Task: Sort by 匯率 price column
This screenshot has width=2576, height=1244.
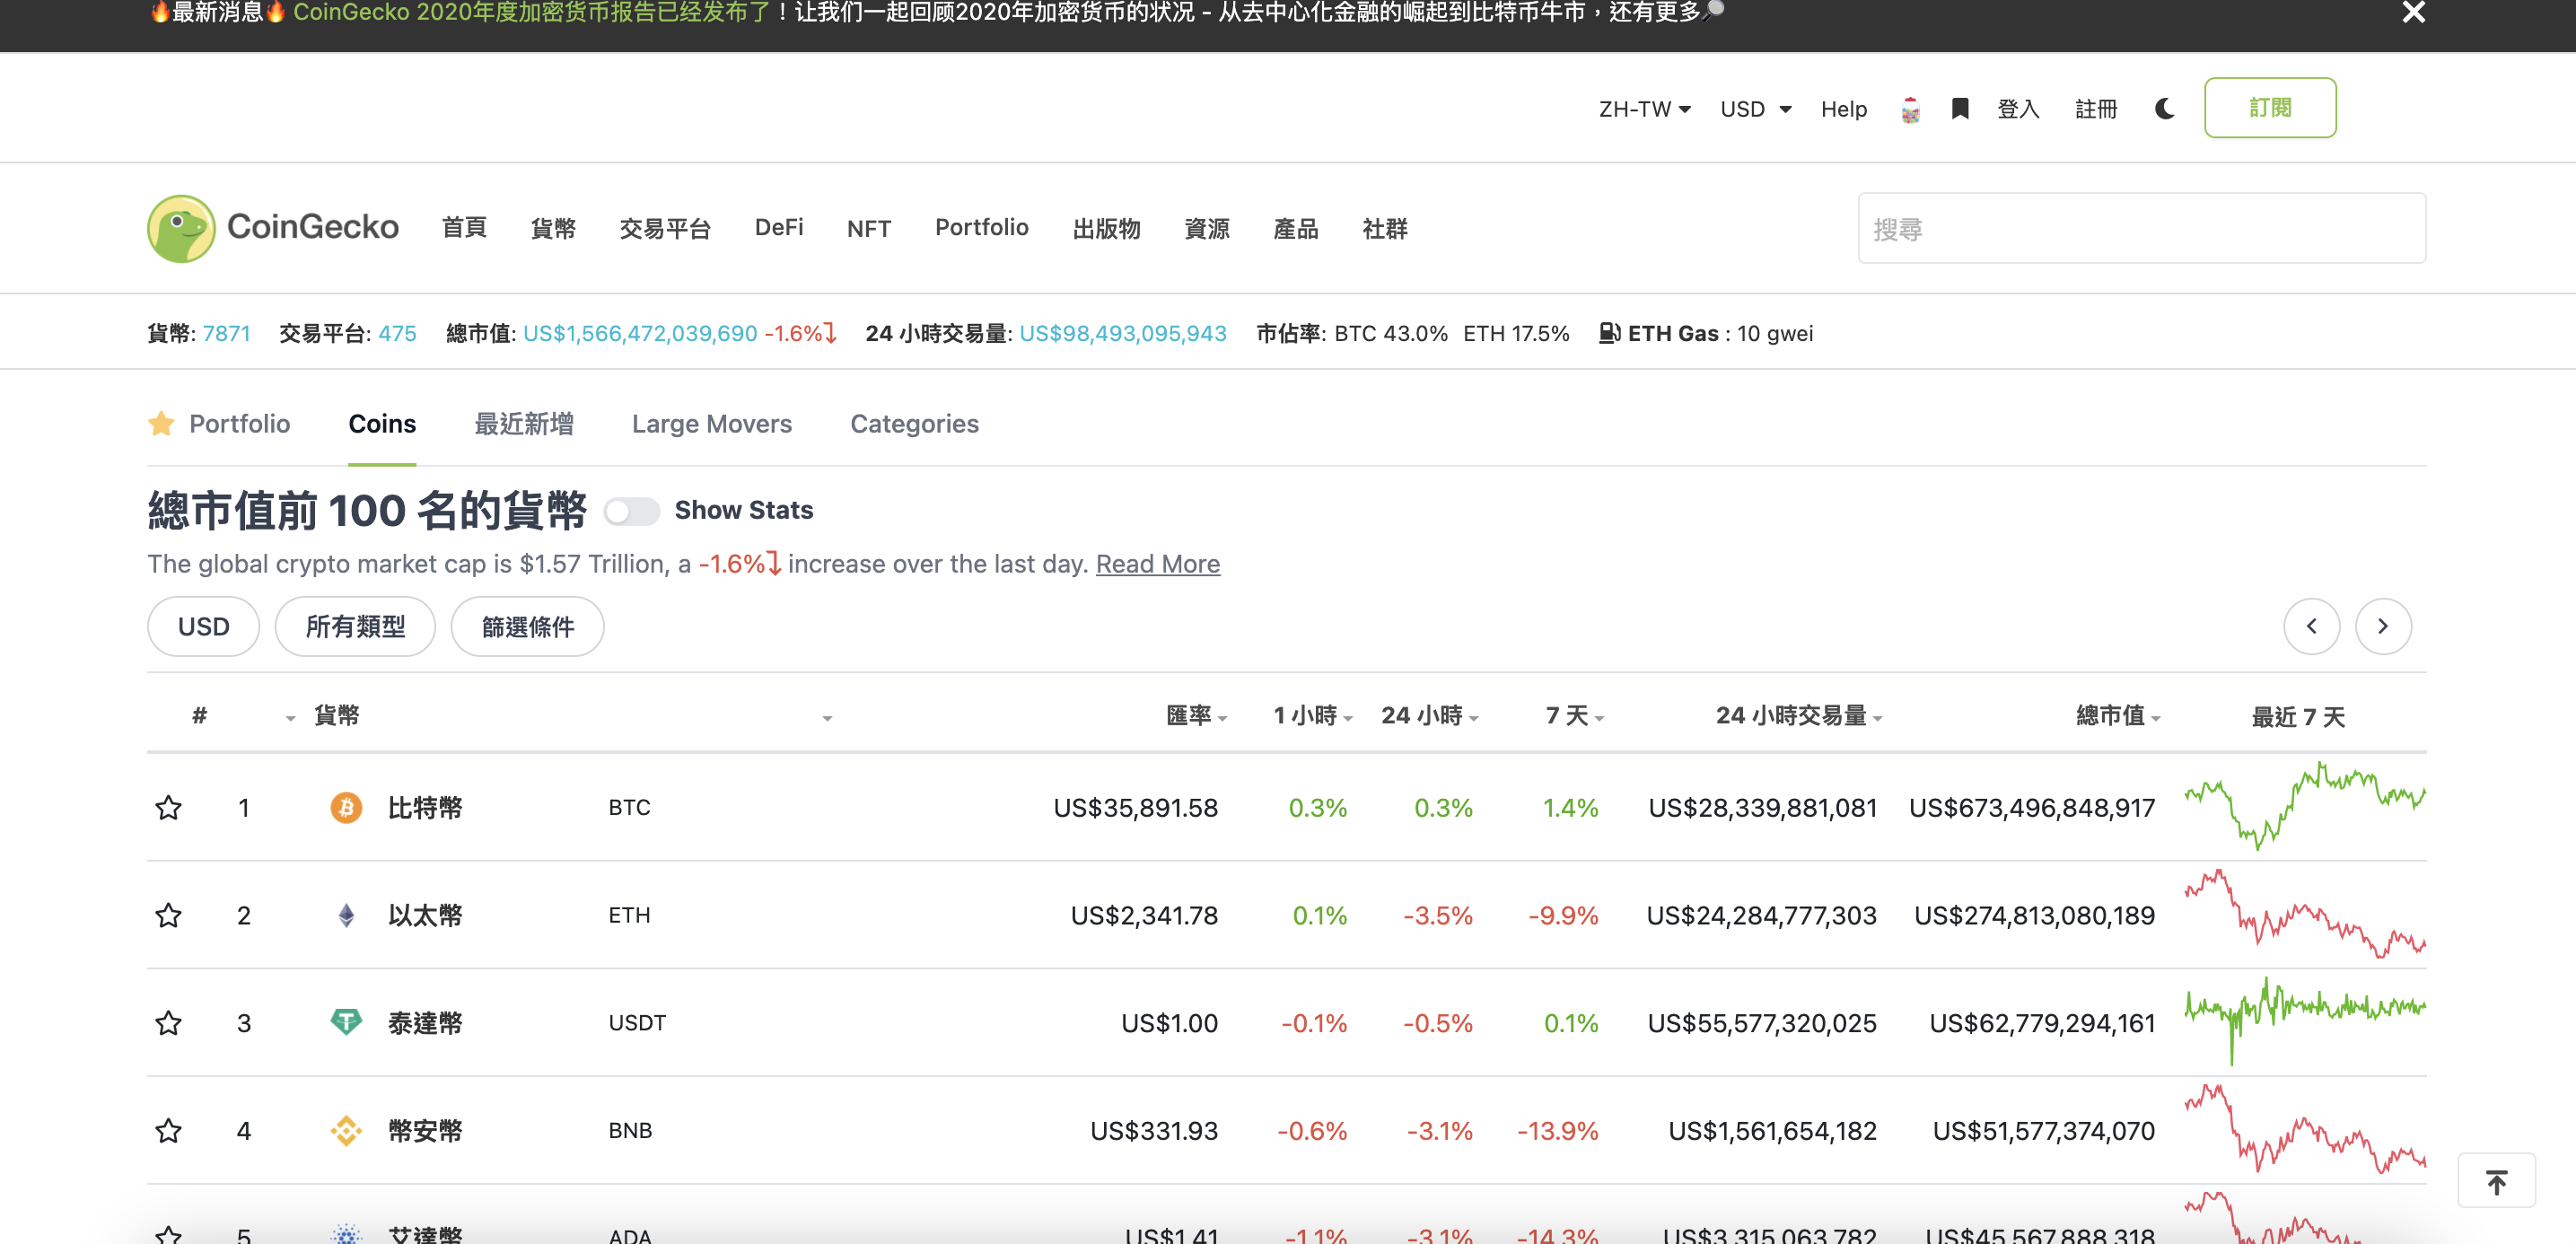Action: pyautogui.click(x=1196, y=716)
